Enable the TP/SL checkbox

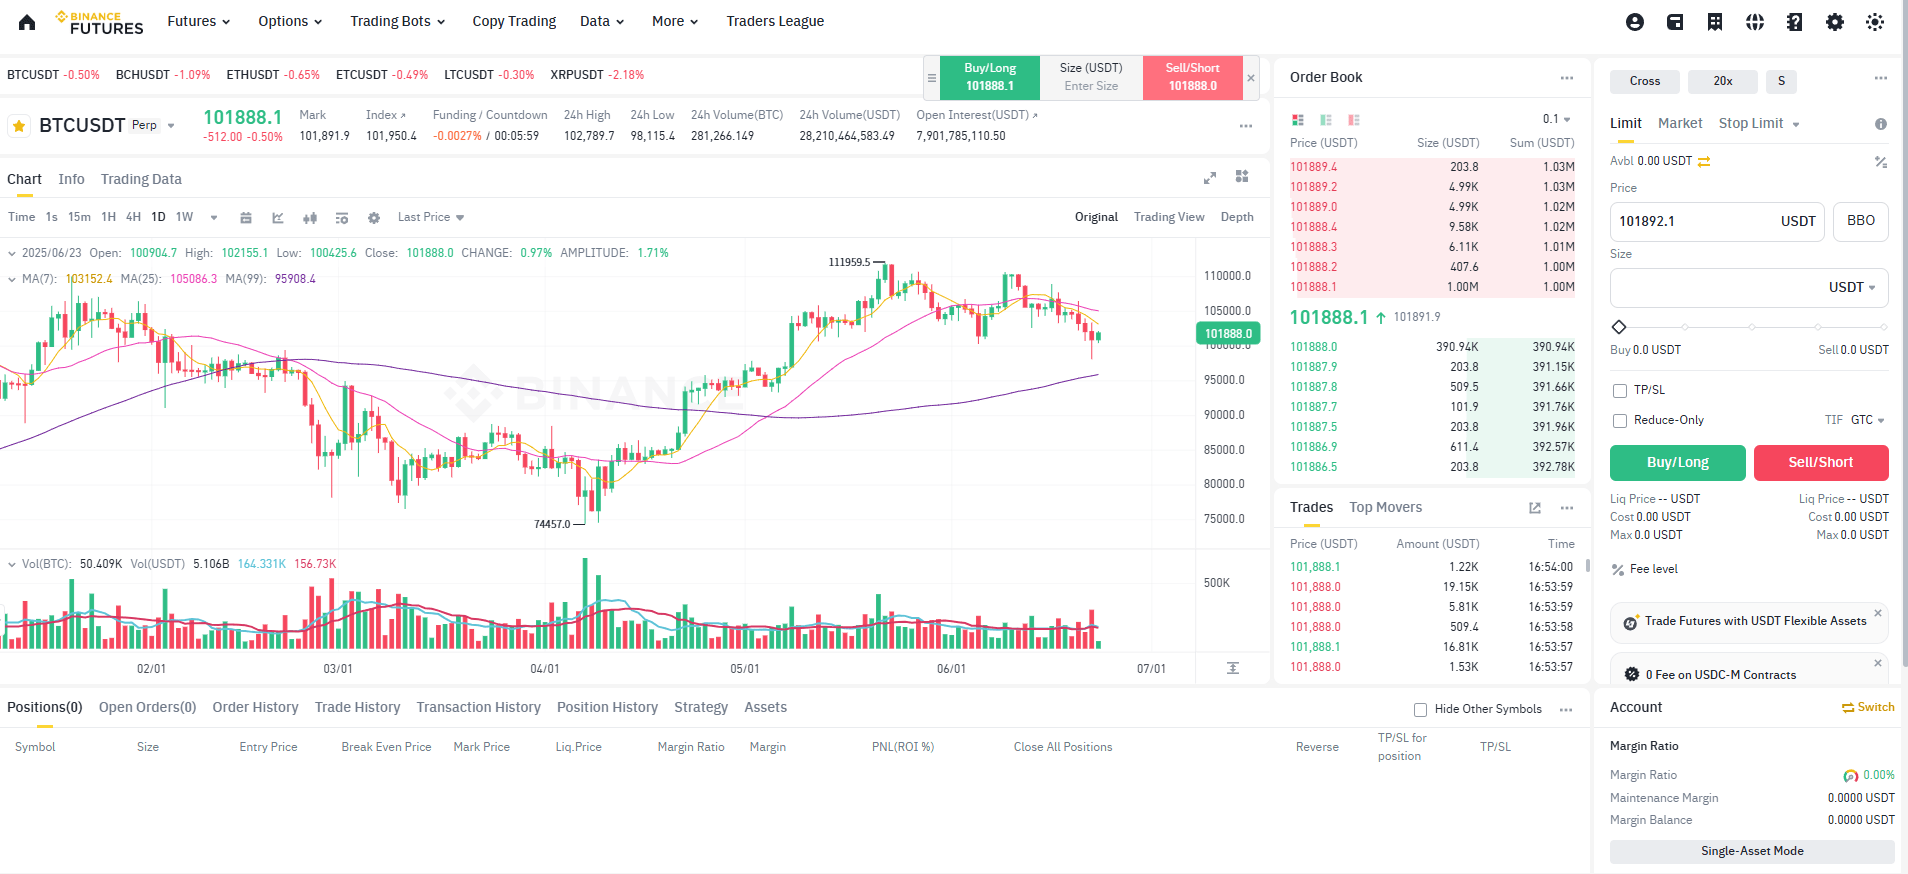tap(1620, 391)
